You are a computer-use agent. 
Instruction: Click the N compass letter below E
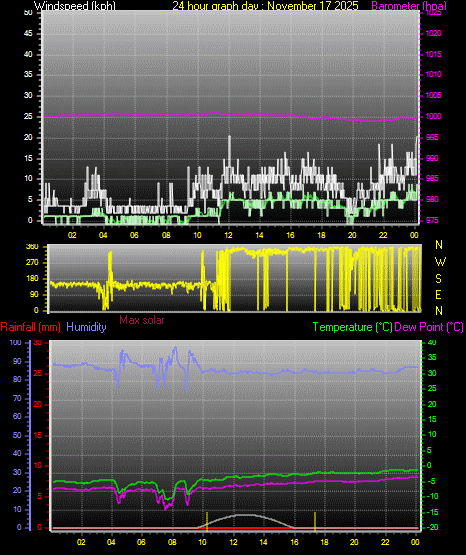[x=439, y=311]
